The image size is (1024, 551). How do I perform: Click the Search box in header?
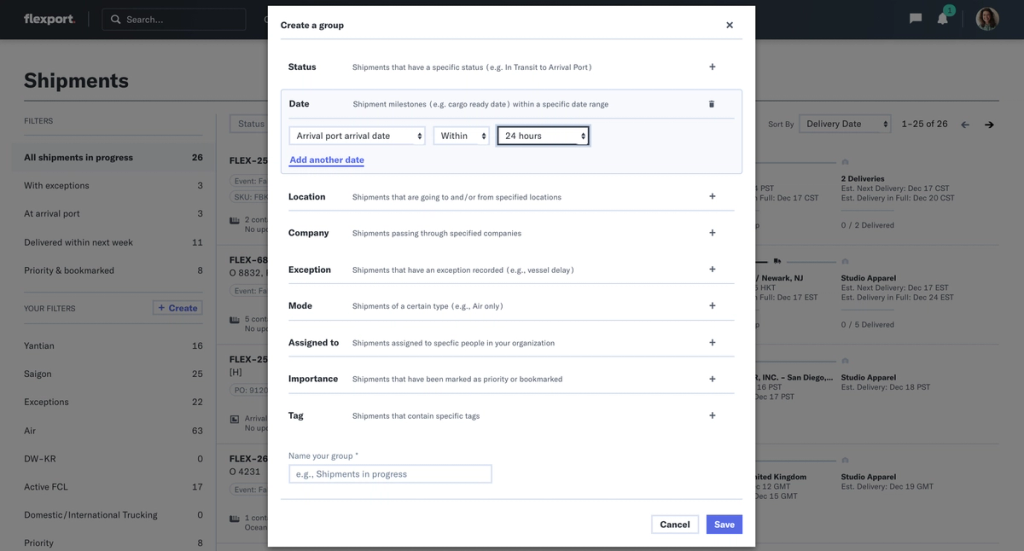[x=174, y=20]
